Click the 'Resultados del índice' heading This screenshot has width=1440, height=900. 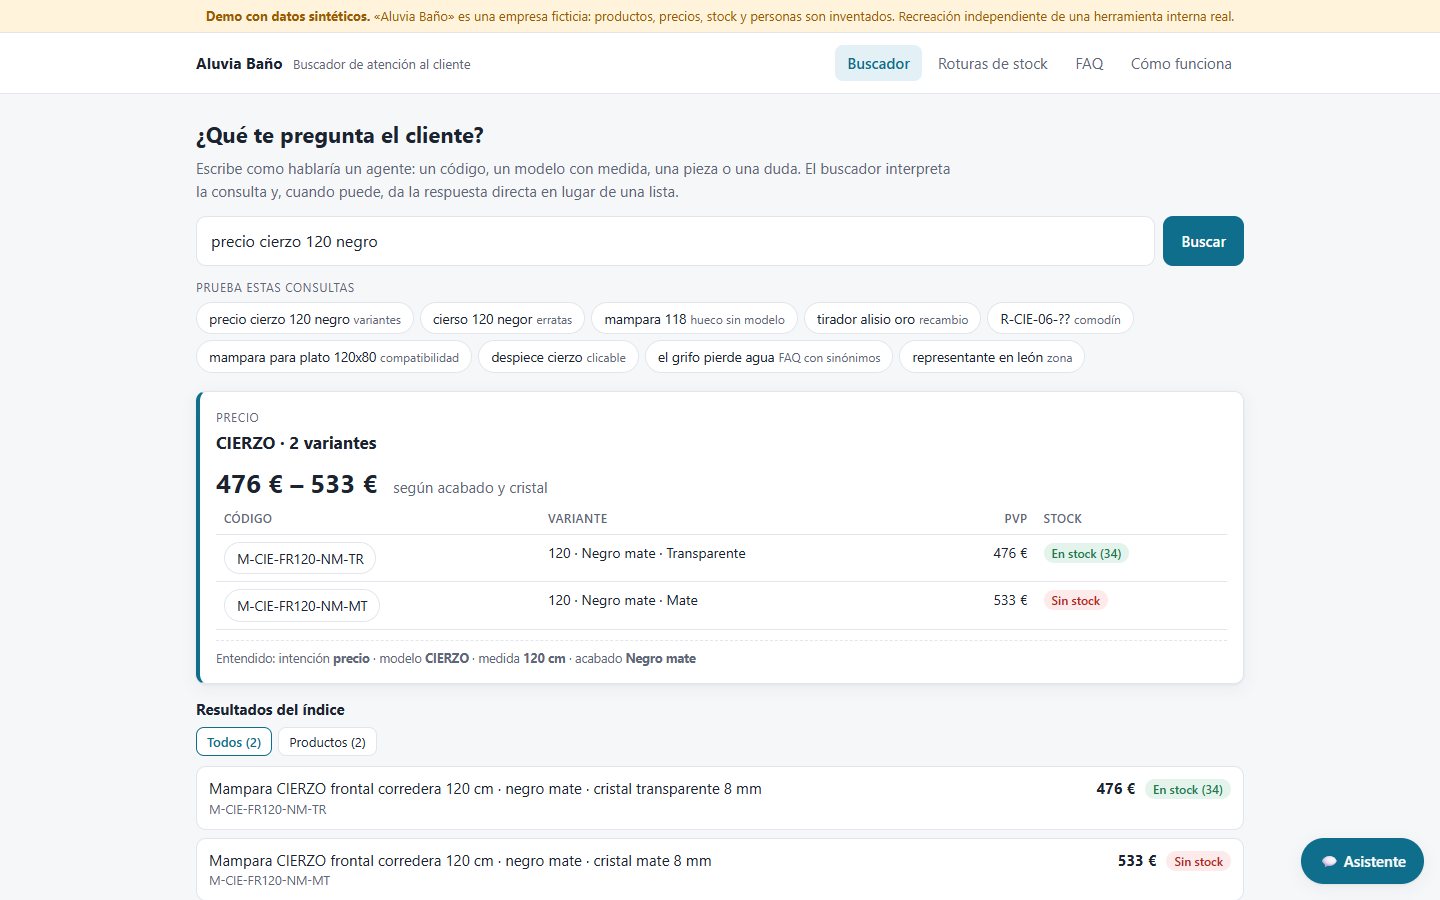[270, 709]
